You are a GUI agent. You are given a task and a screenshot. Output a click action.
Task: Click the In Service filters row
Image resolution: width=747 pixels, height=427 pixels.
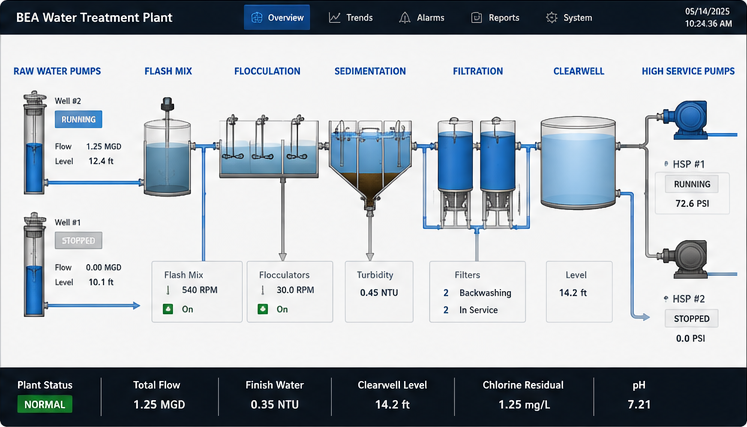(471, 310)
